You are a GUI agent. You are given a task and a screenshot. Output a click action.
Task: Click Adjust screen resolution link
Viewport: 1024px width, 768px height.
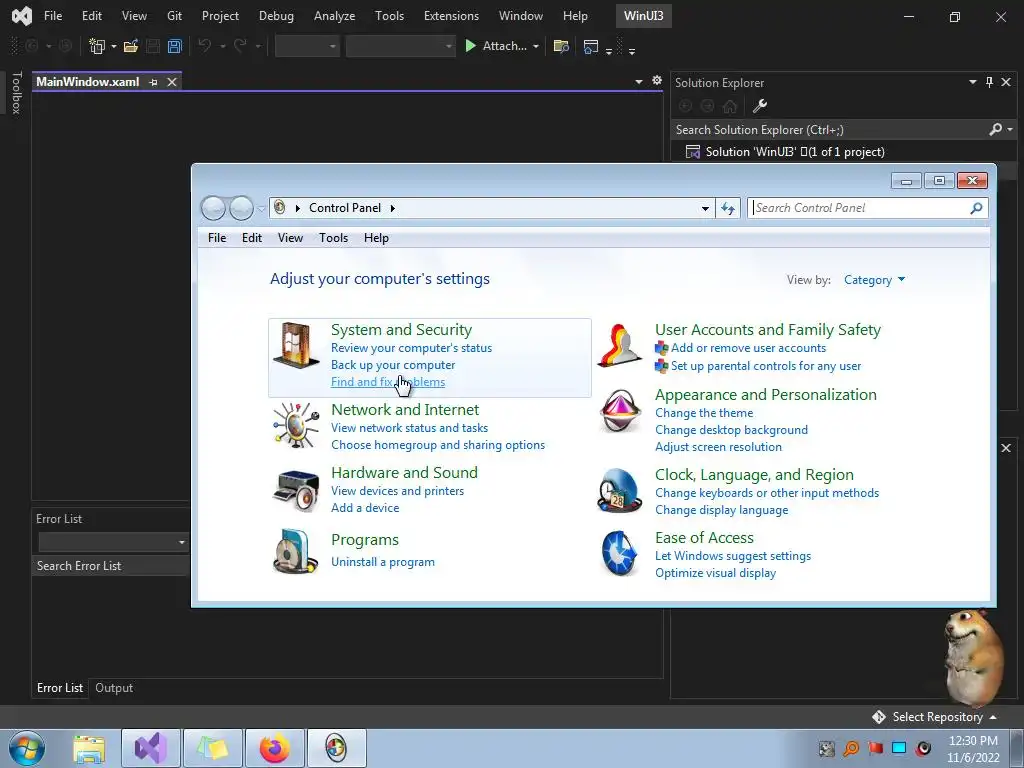pyautogui.click(x=718, y=447)
